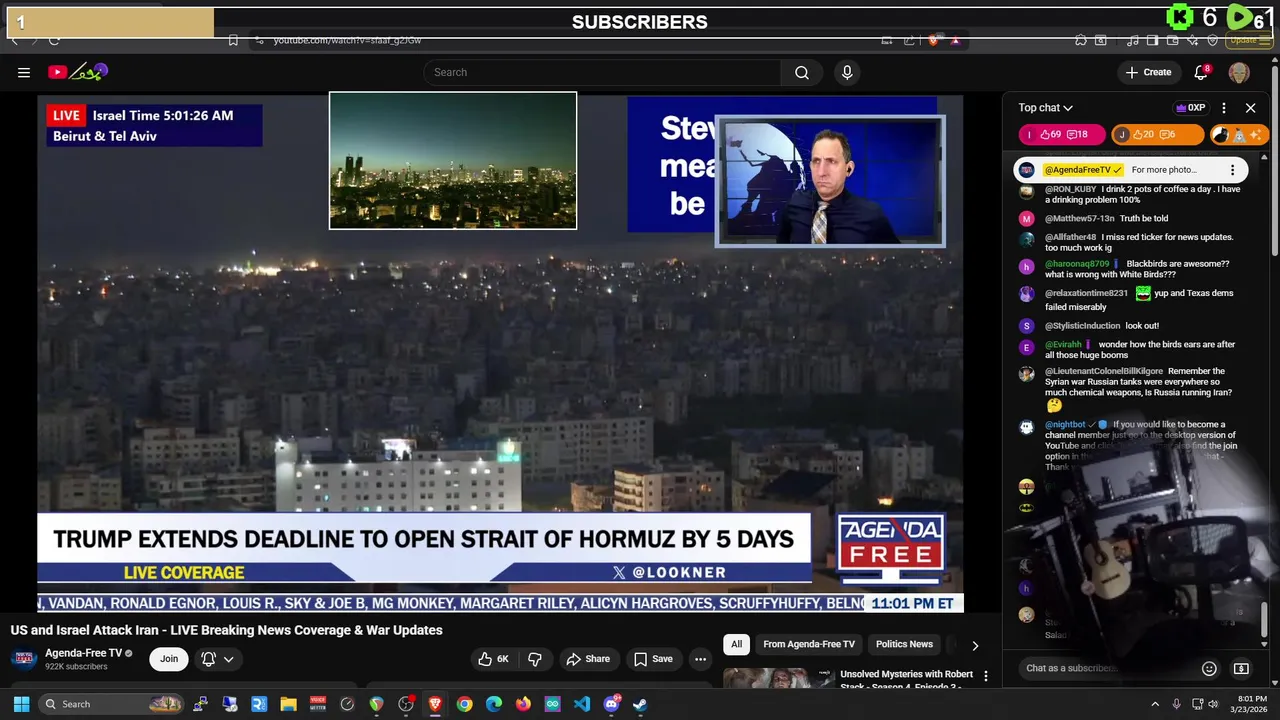Click the Windows taskbar Search box

[111, 704]
